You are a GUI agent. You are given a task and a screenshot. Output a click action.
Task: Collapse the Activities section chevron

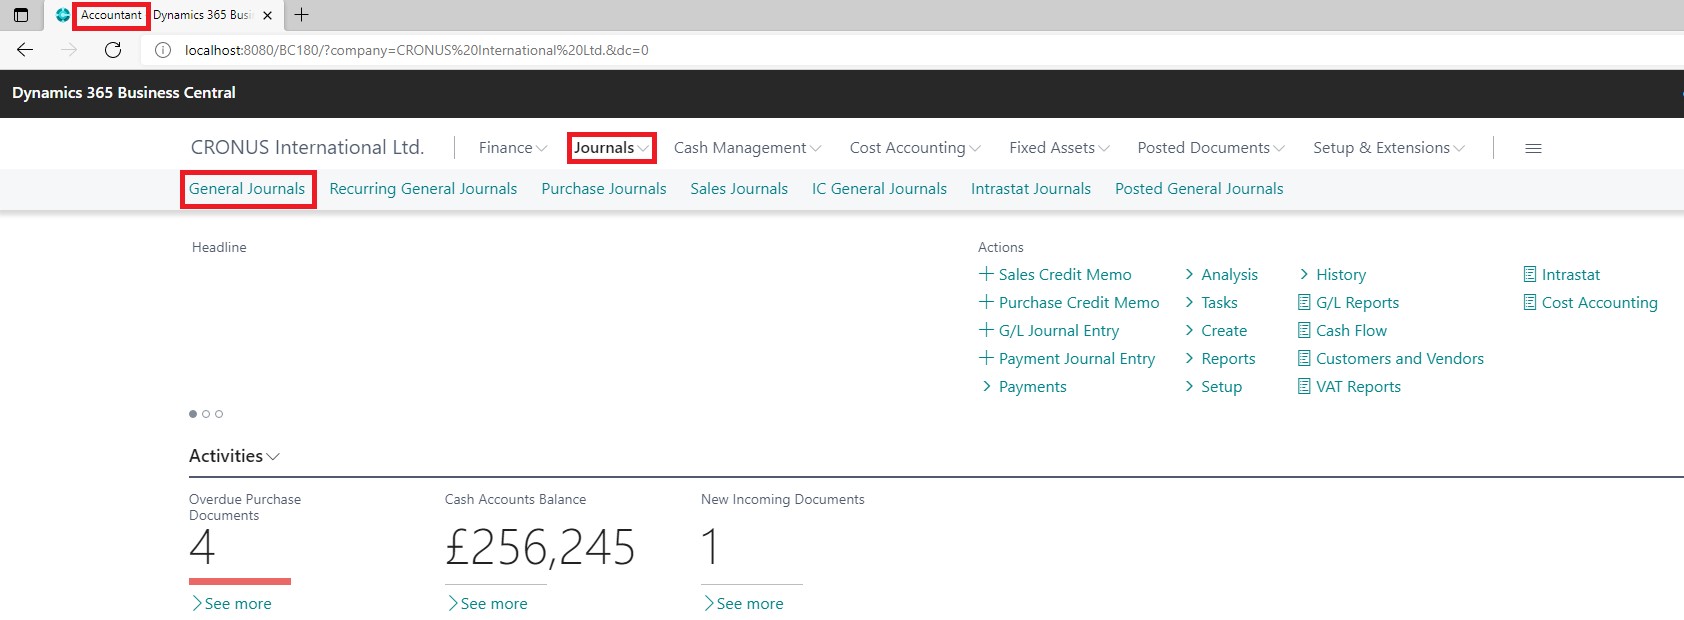(x=274, y=456)
